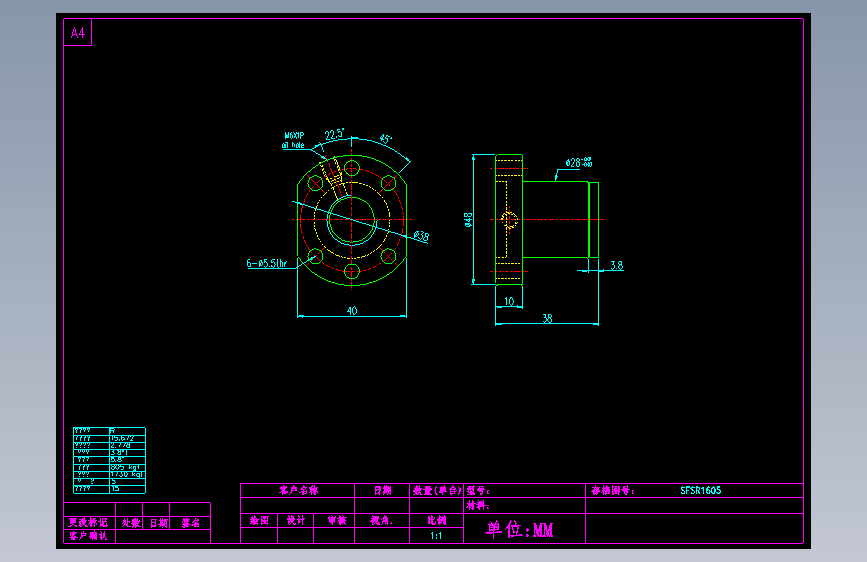867x562 pixels.
Task: Select the 视角 cell label
Action: (381, 521)
